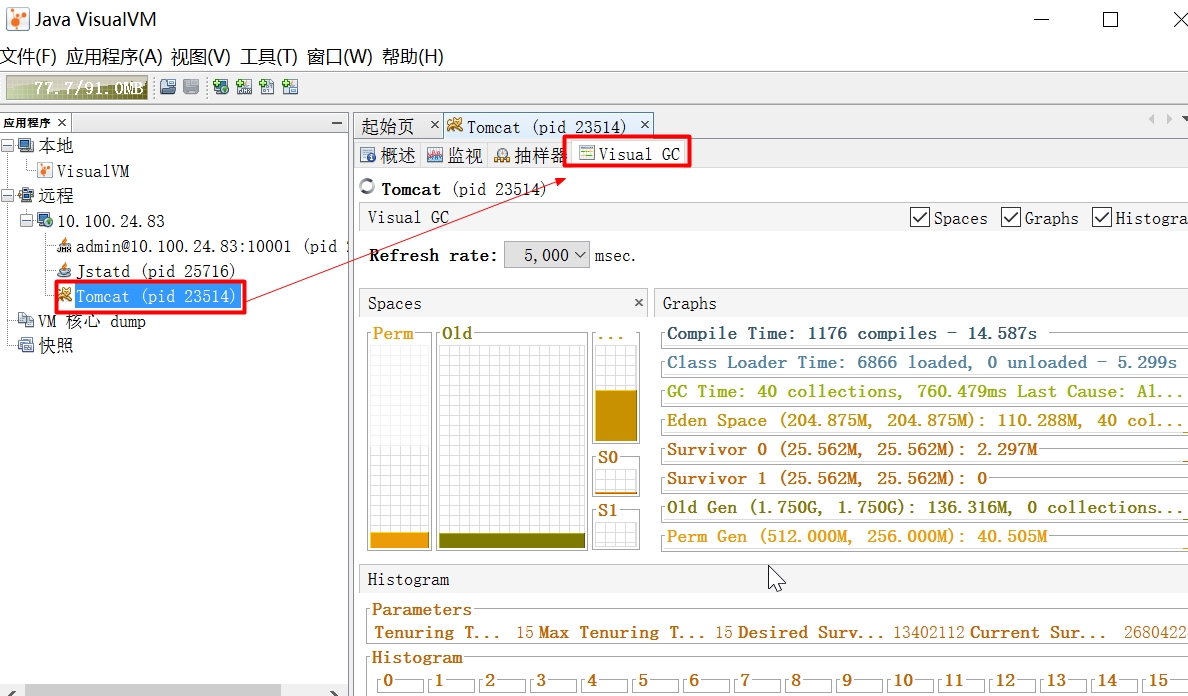Click the Perm Gen graph label
Image resolution: width=1188 pixels, height=696 pixels.
[857, 536]
